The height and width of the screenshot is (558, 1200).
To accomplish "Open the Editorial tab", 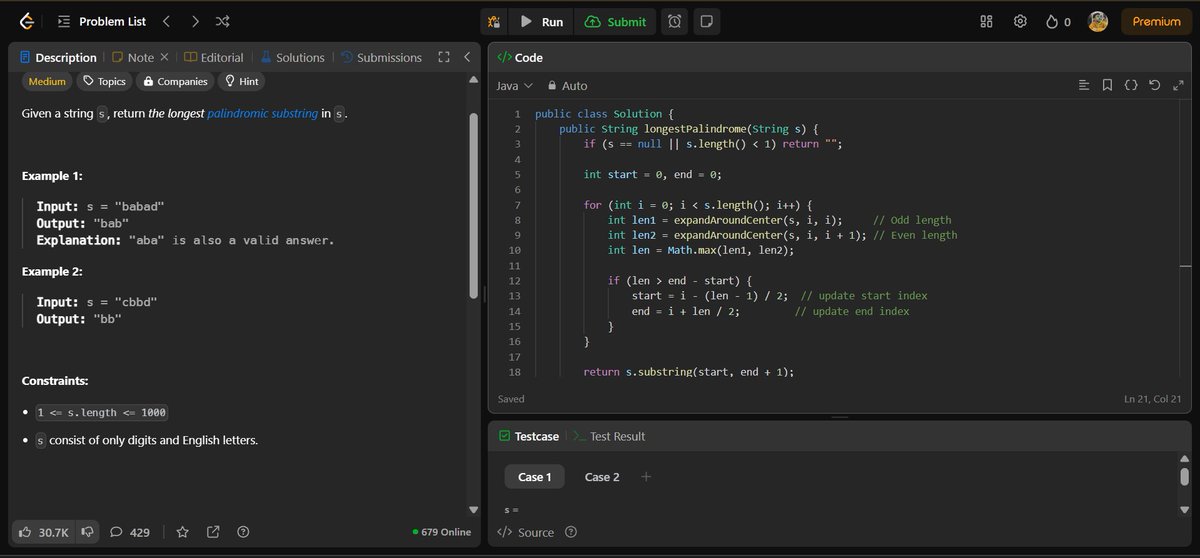I will coord(214,57).
